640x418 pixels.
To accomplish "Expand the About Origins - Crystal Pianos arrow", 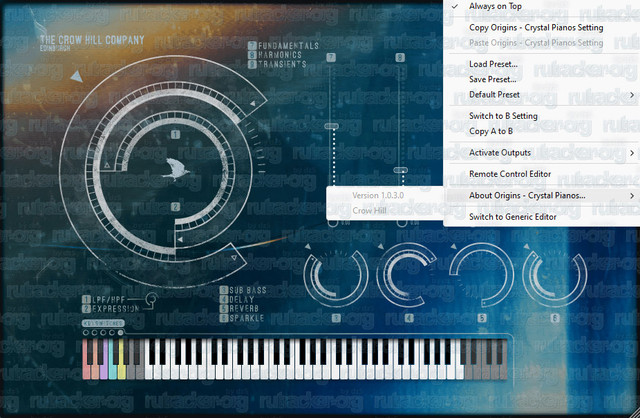I will pos(632,196).
